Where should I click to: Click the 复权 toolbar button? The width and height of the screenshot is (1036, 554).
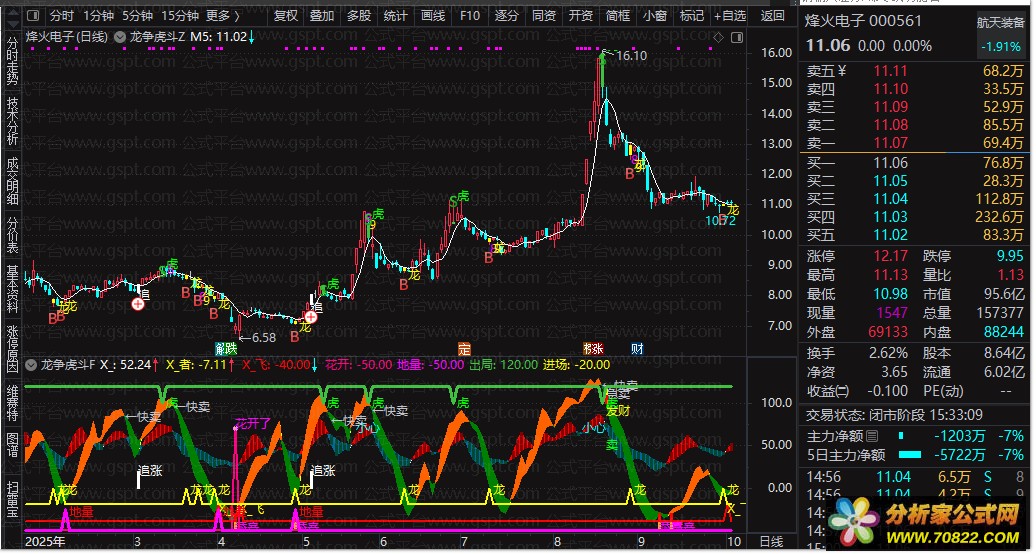point(285,15)
